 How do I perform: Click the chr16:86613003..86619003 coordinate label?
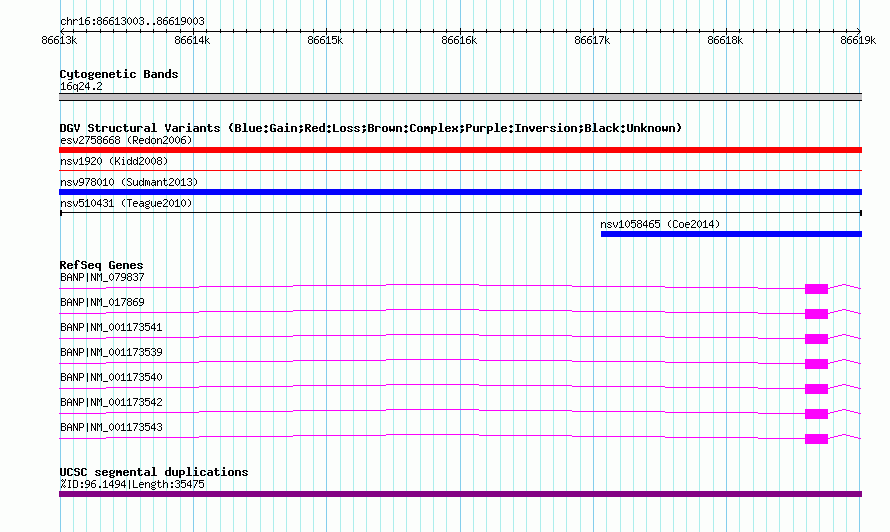132,22
